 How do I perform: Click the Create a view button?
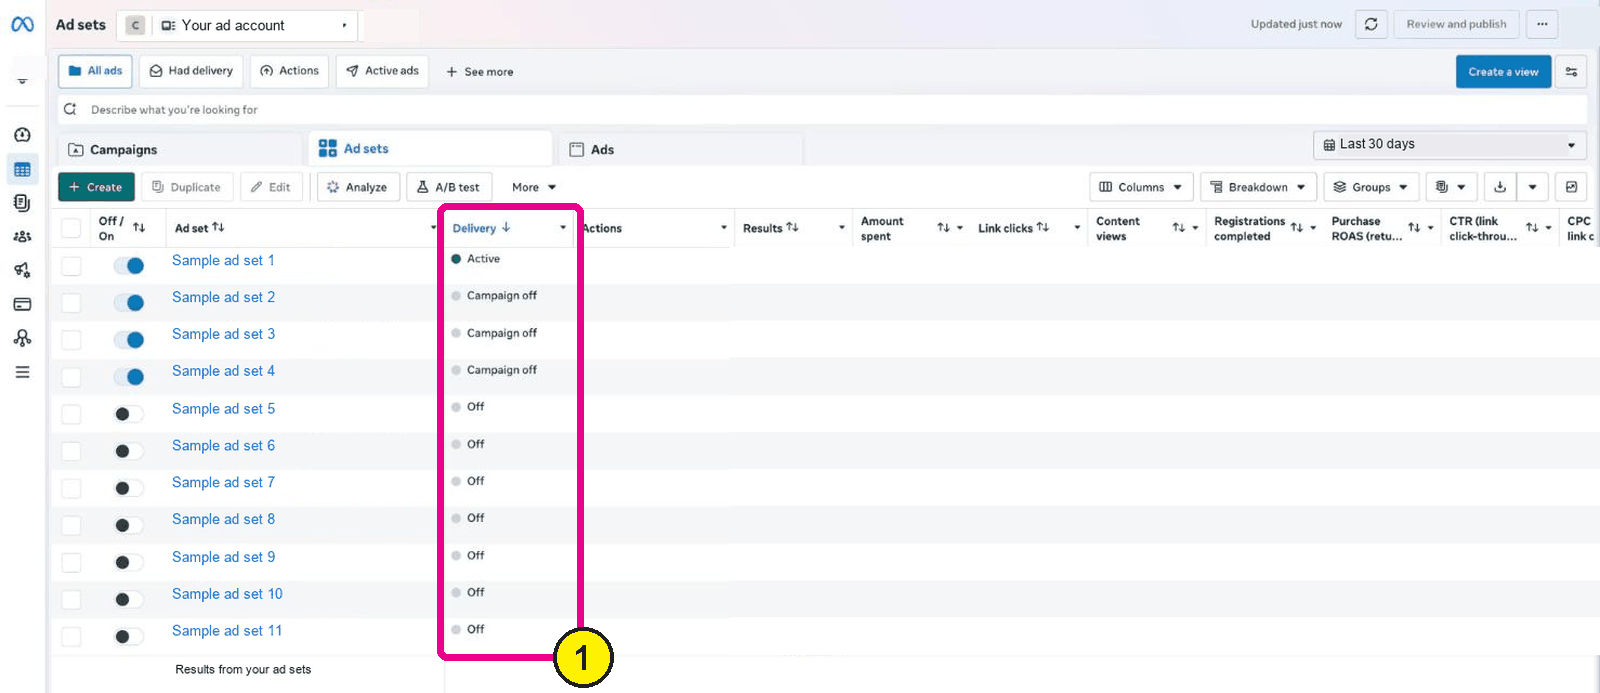tap(1503, 72)
